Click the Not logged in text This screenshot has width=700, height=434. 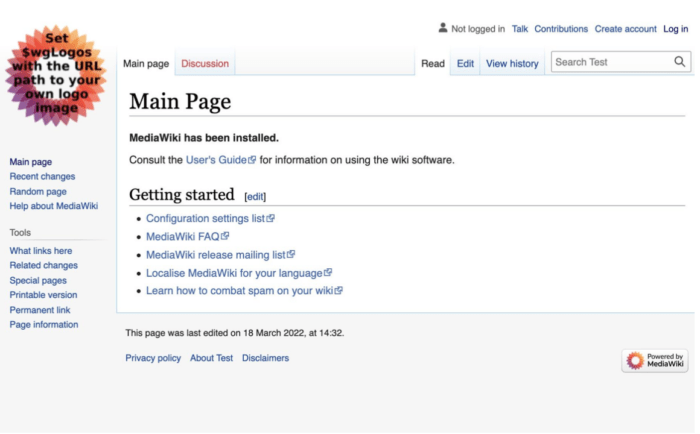pyautogui.click(x=478, y=29)
